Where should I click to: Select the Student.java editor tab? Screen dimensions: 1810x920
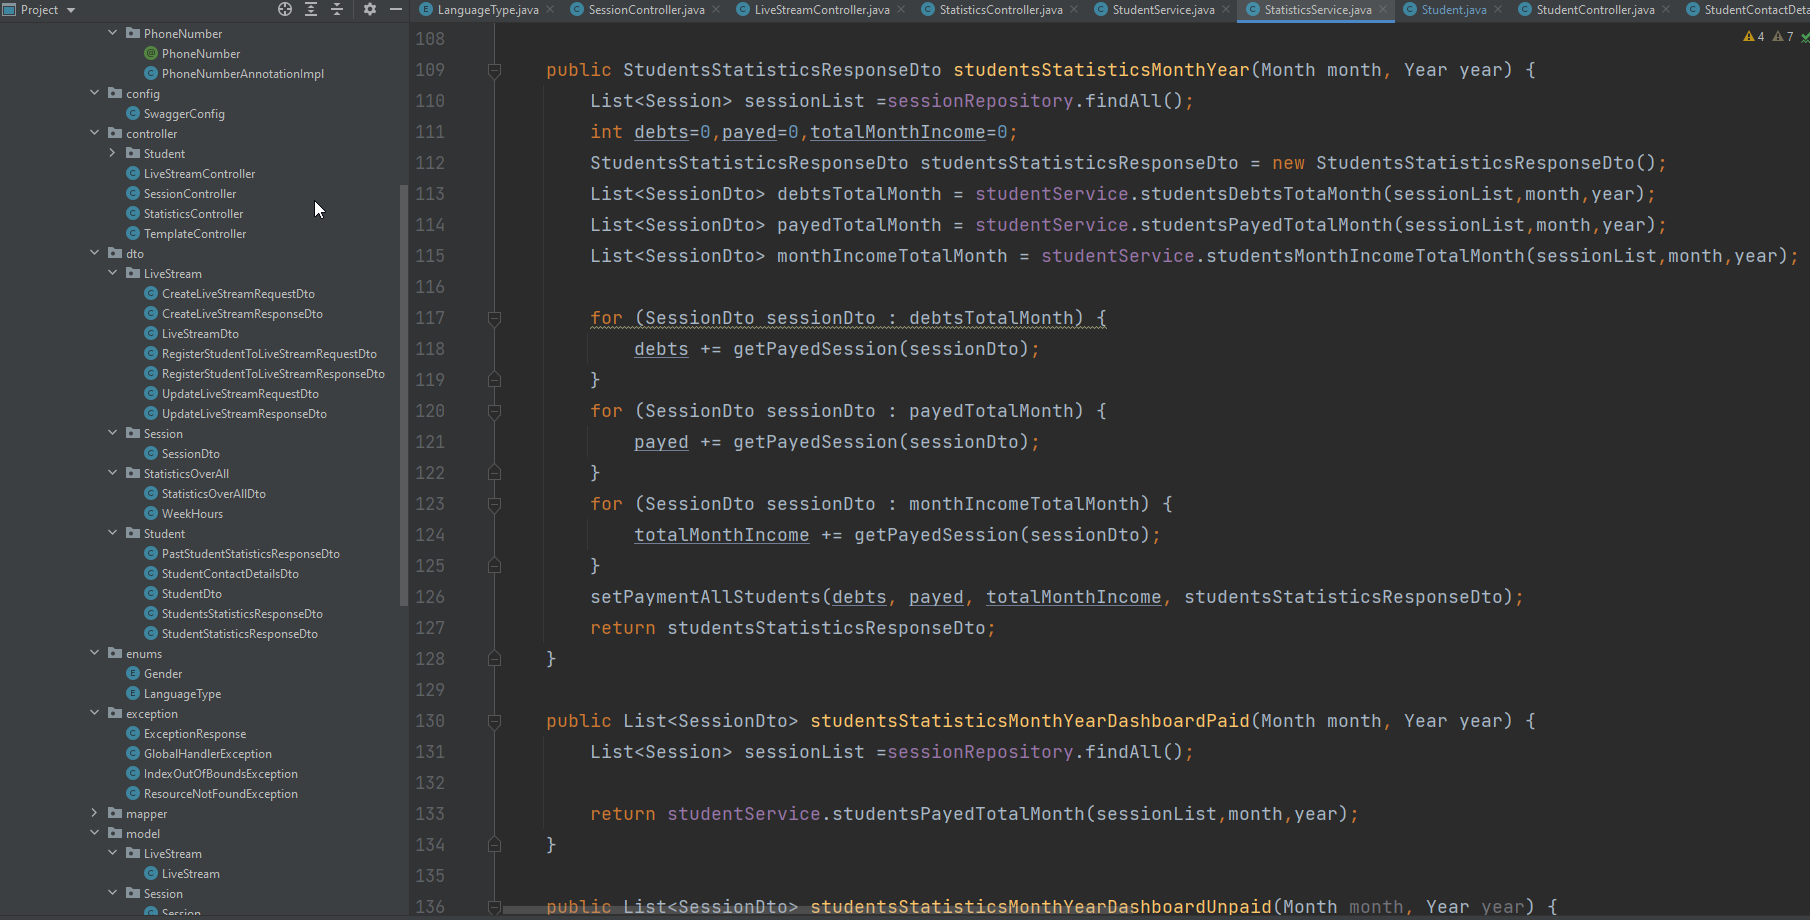click(1454, 10)
